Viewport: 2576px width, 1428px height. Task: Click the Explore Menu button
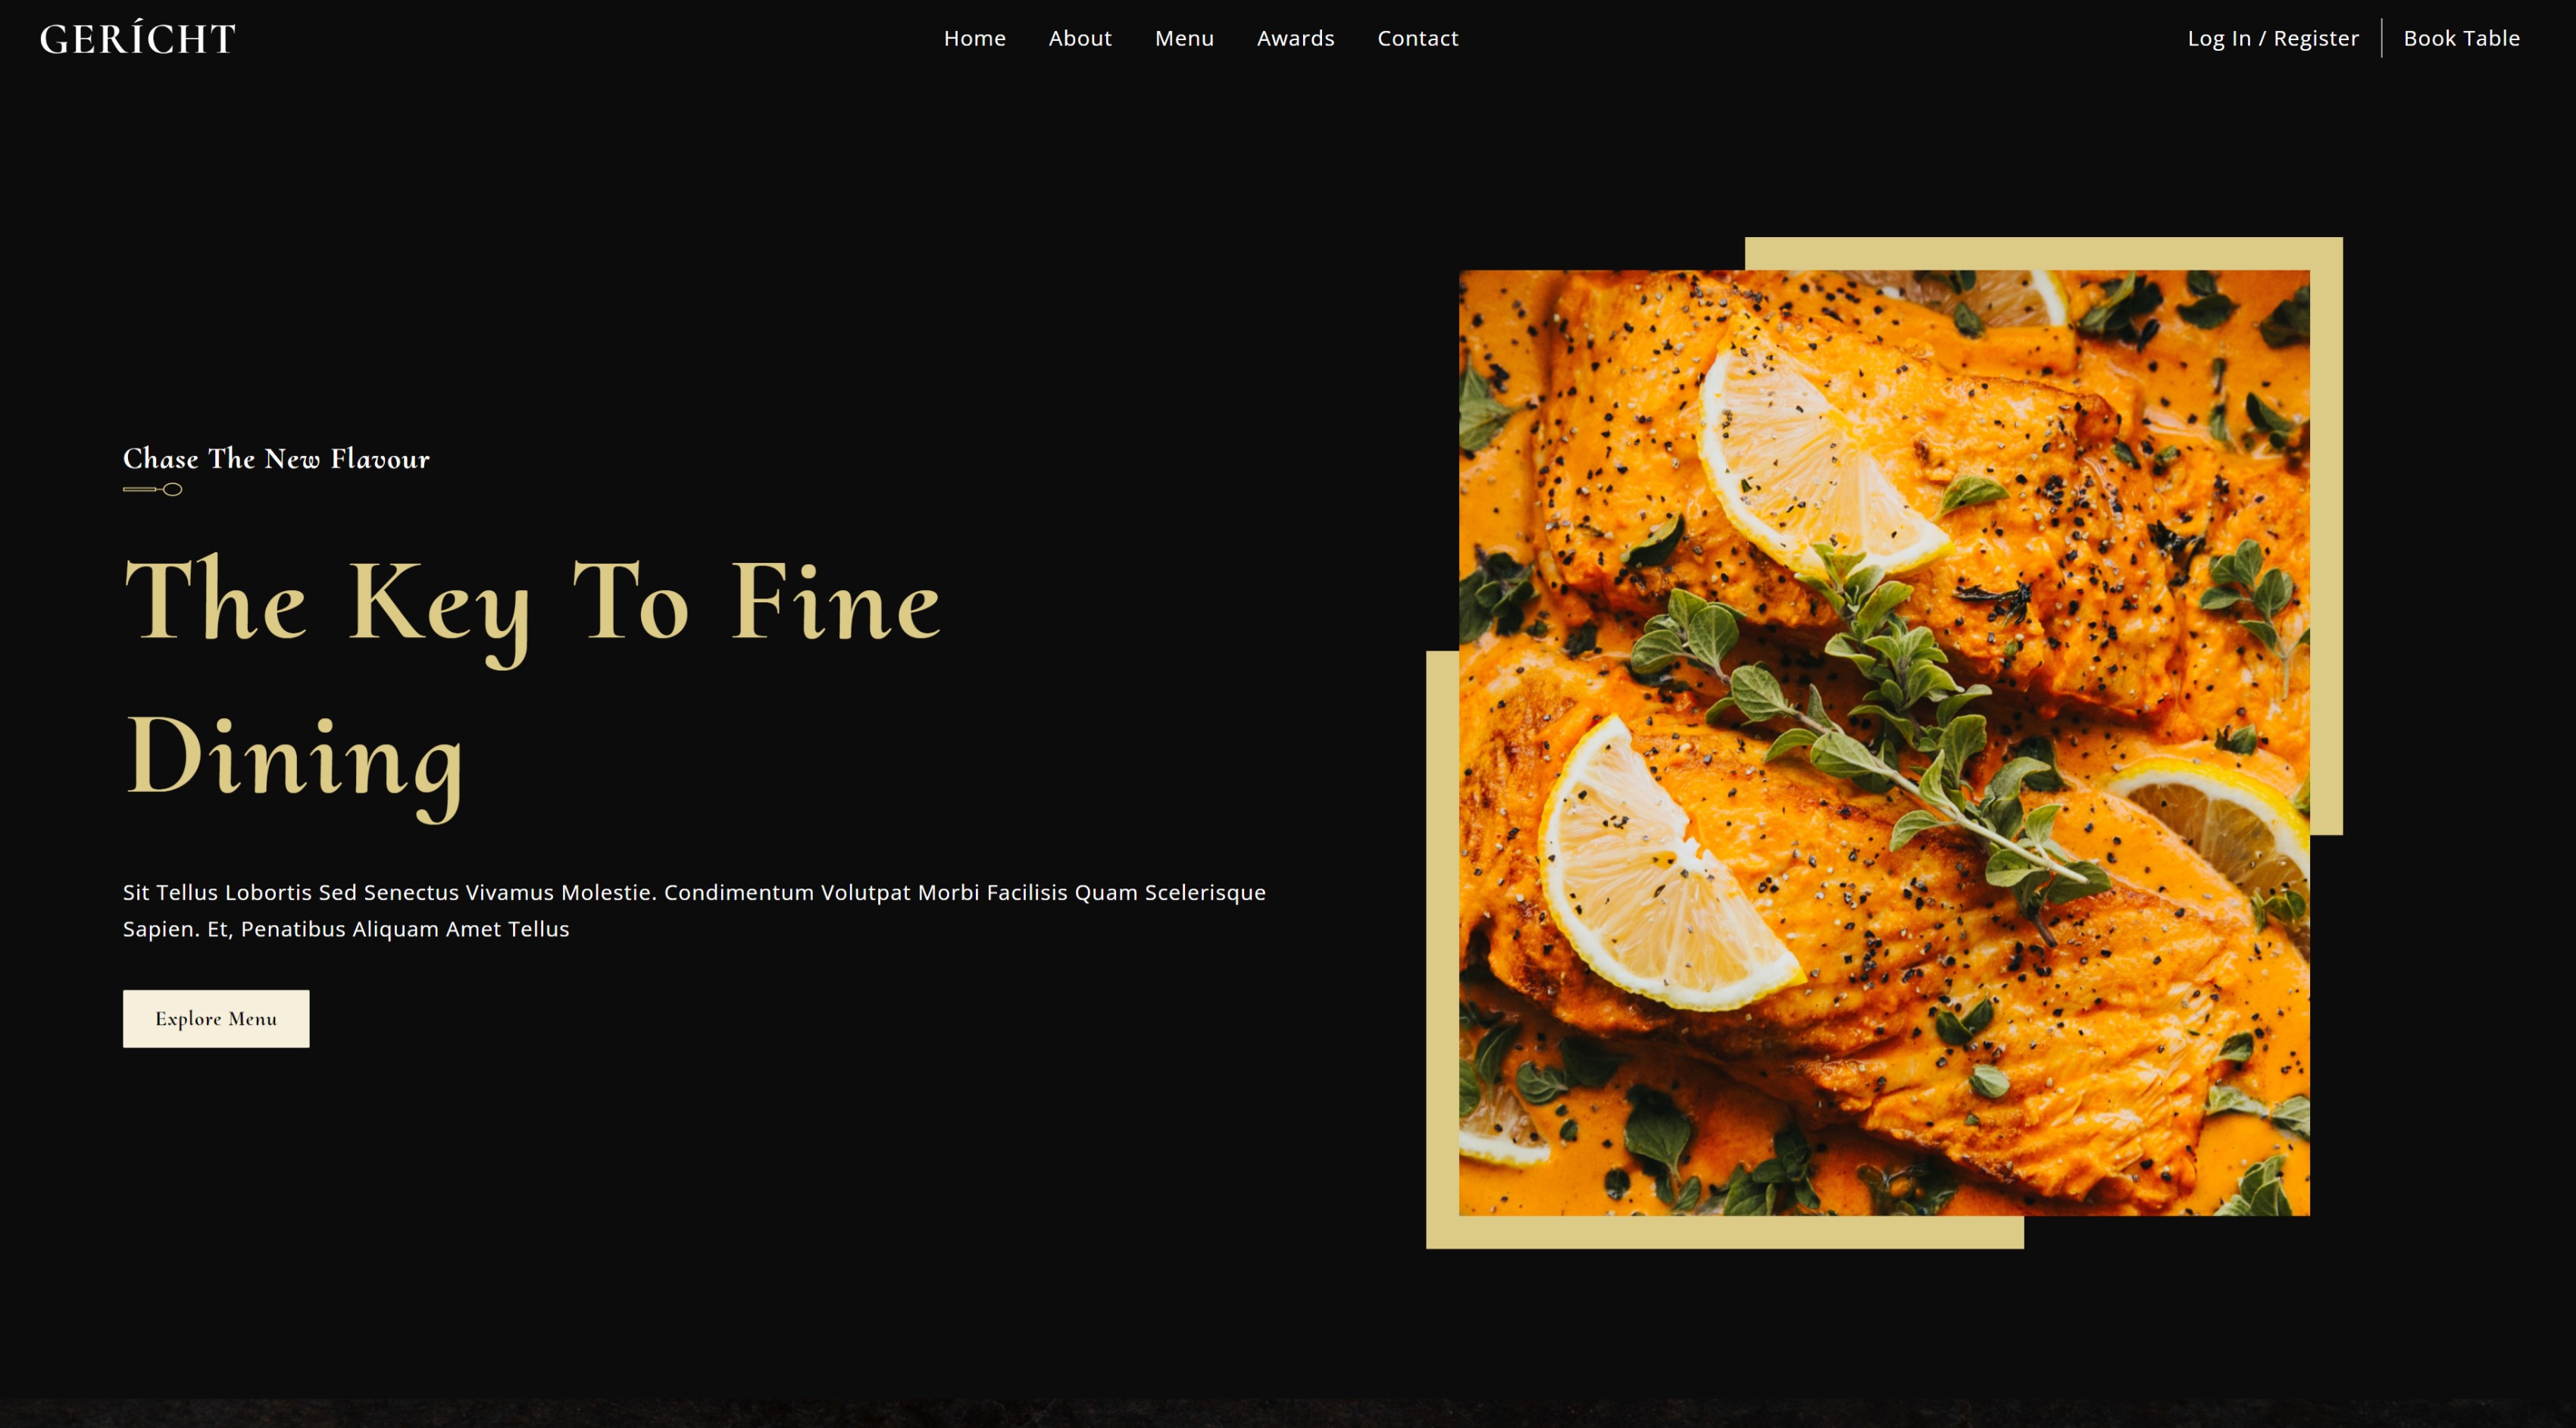coord(216,1018)
